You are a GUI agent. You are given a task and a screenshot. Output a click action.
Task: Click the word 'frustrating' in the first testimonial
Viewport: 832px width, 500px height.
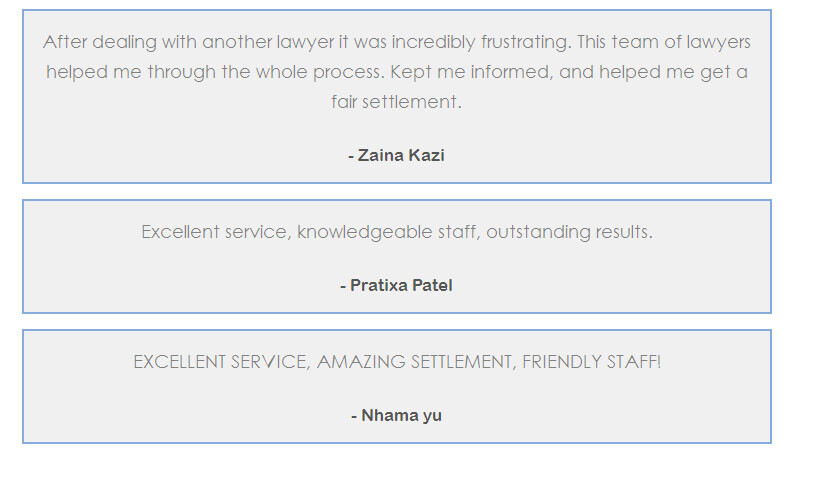pos(526,42)
